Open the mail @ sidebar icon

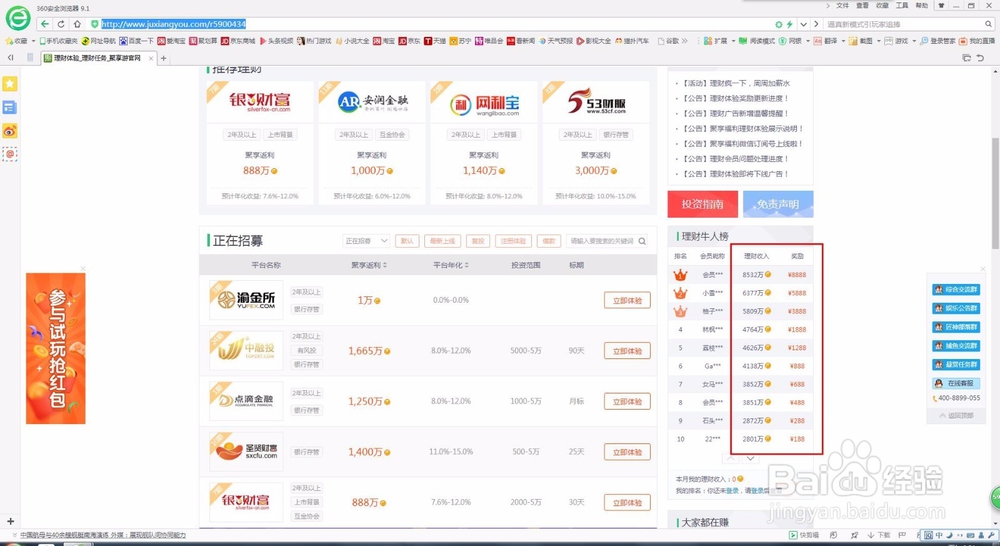click(10, 154)
